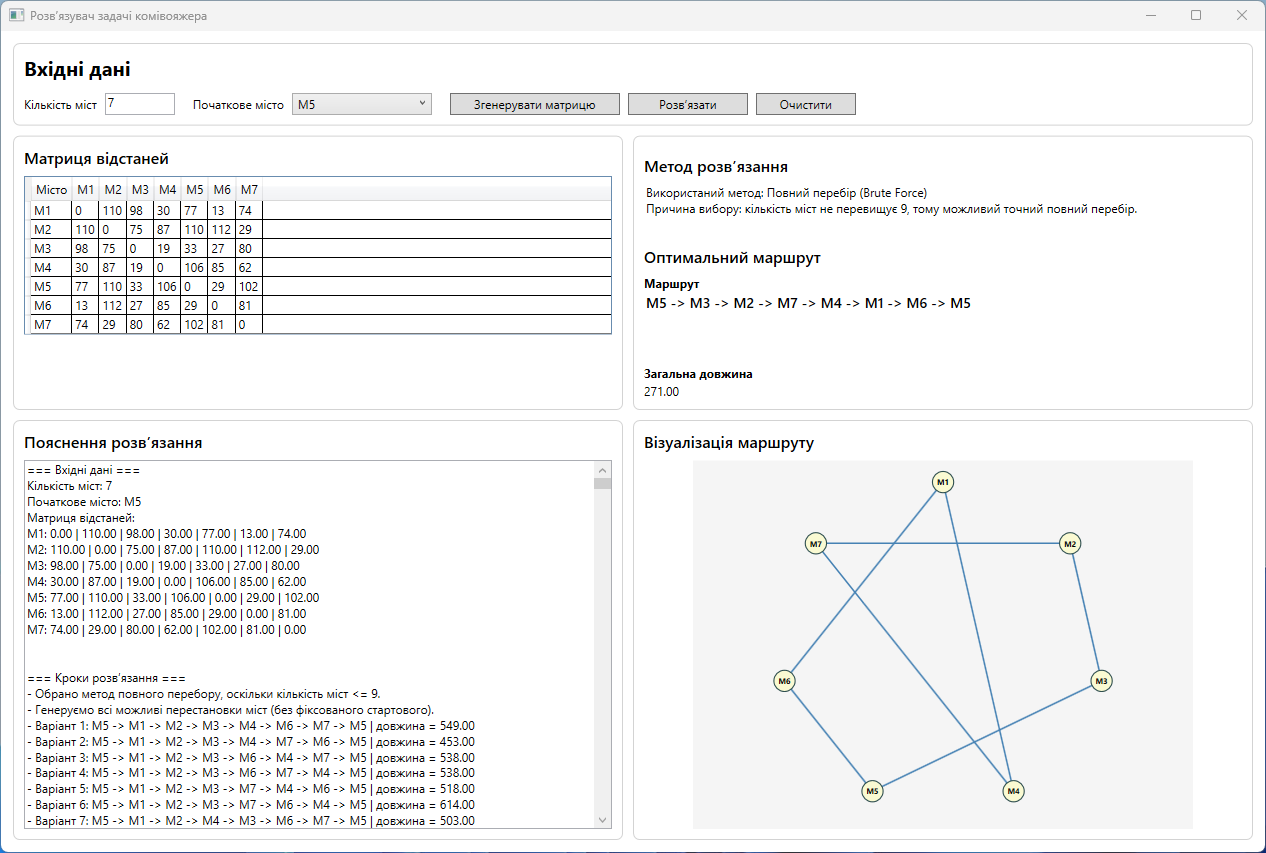Select the M3 node circle
1266x853 pixels.
pos(1101,681)
